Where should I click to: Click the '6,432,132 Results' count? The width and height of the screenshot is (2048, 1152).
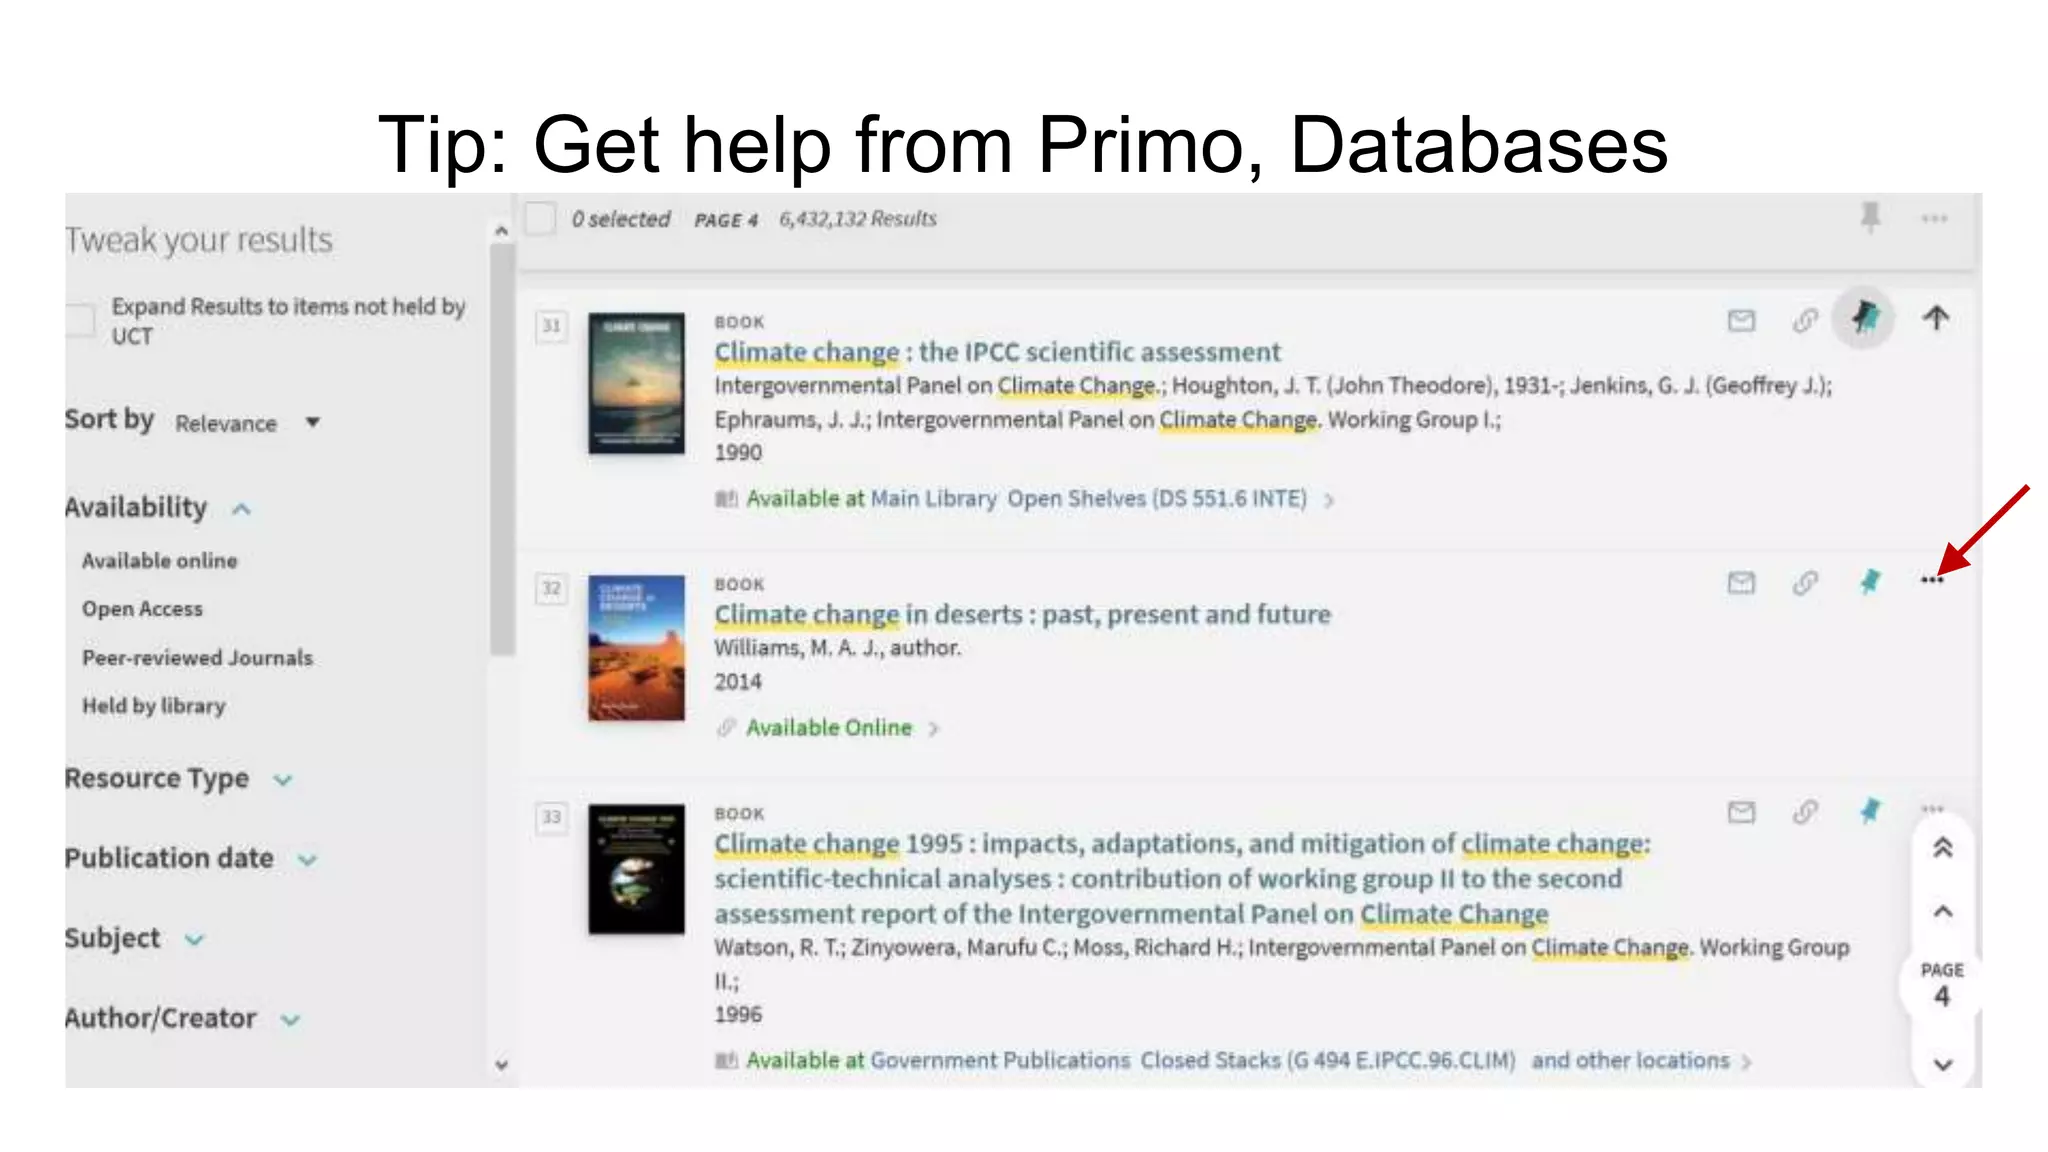[858, 219]
